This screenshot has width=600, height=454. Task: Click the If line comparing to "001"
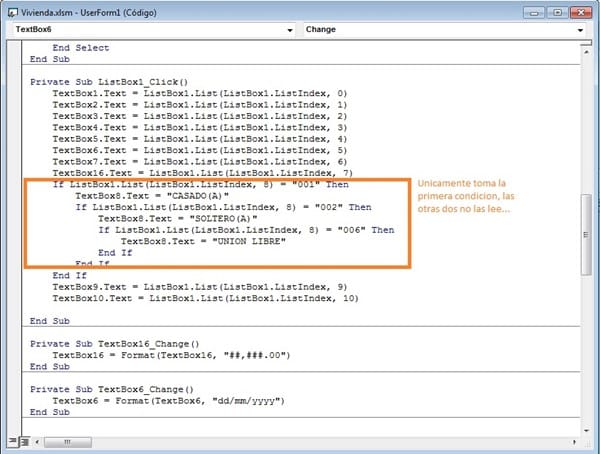click(x=201, y=185)
